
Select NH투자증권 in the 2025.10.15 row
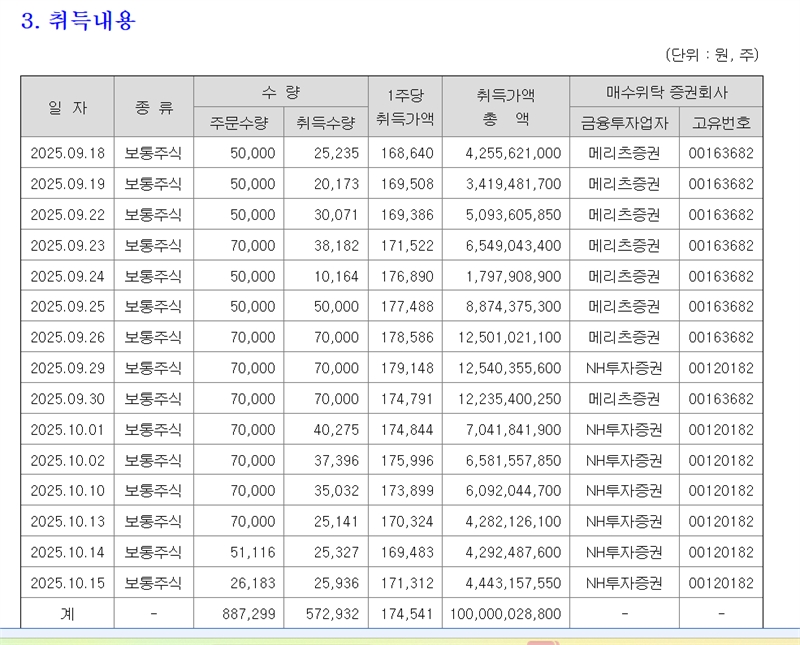click(x=624, y=583)
